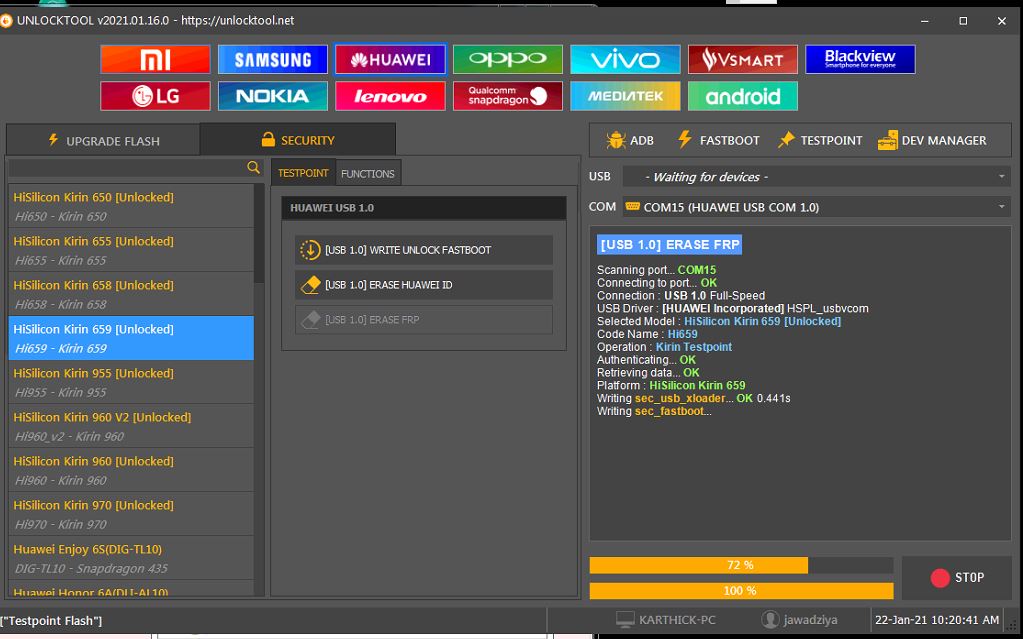Open the Functions sub-tab
Screen dimensions: 1023x639
pyautogui.click(x=368, y=174)
